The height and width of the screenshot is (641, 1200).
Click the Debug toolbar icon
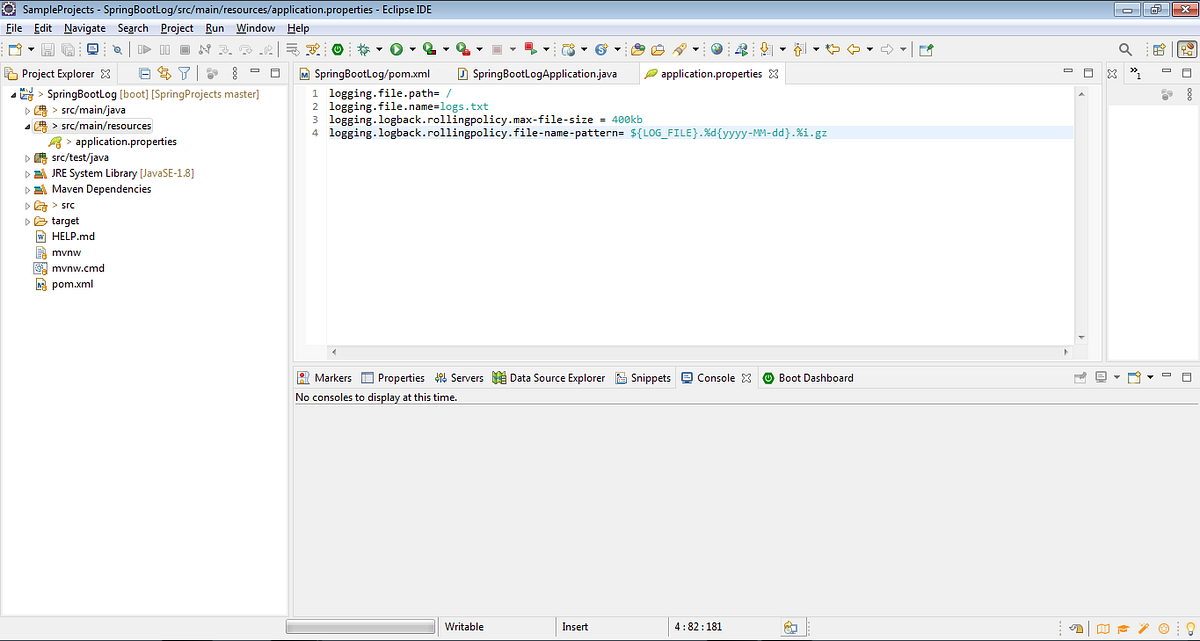[x=363, y=49]
